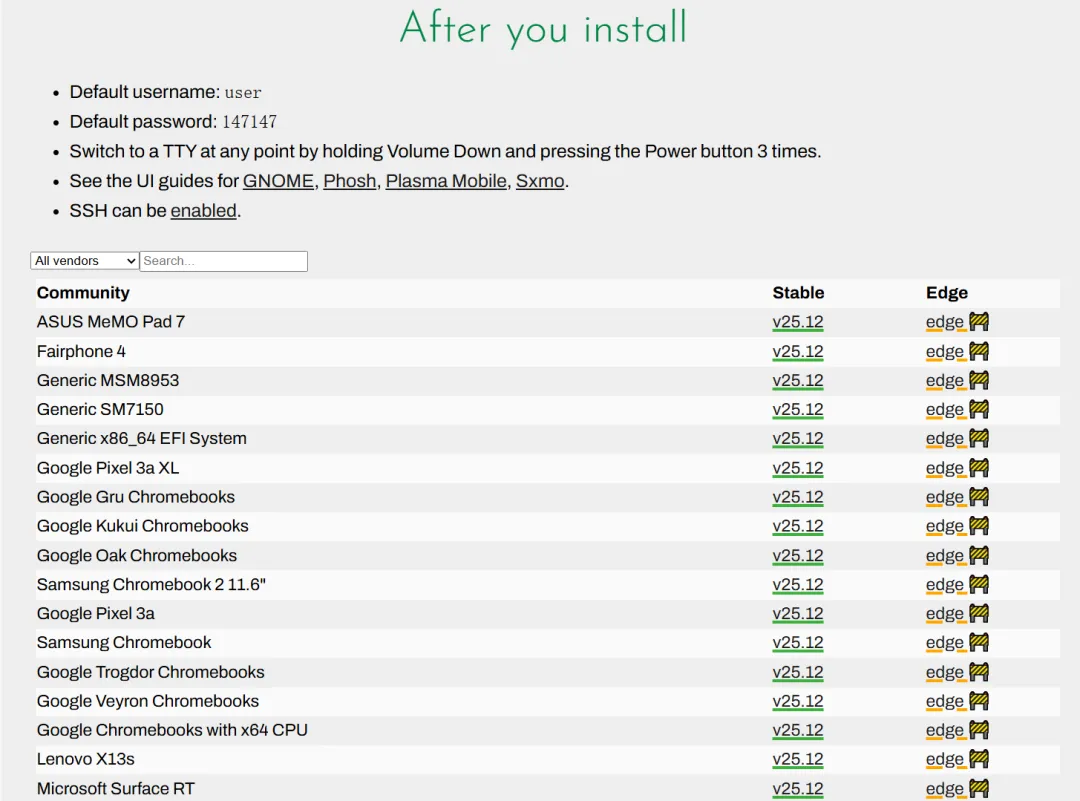Screen dimensions: 1080x801
Task: Open edge text link for Generic SM7150
Action: click(944, 410)
